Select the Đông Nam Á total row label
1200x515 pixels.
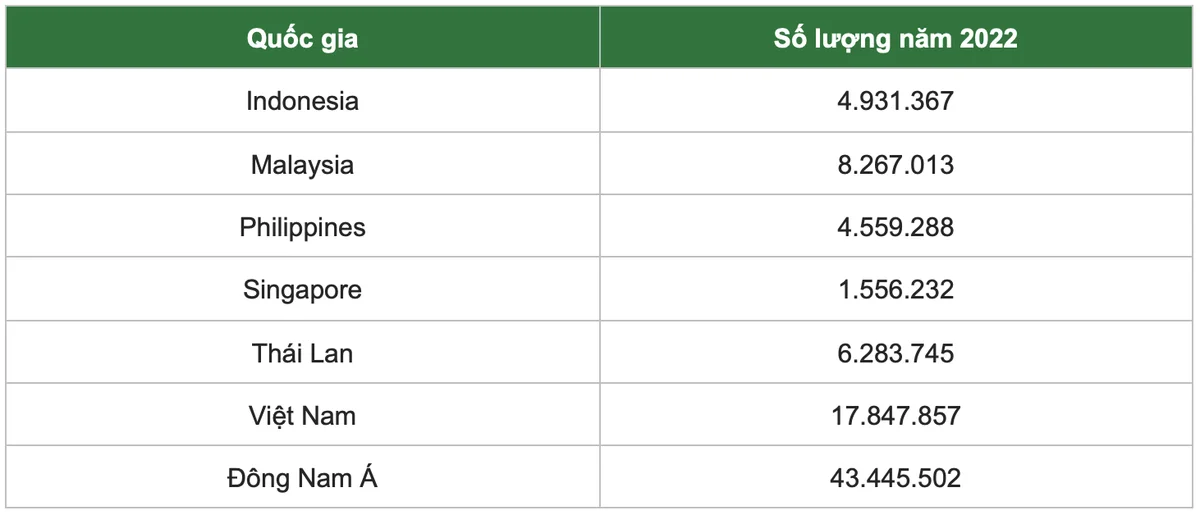click(303, 478)
